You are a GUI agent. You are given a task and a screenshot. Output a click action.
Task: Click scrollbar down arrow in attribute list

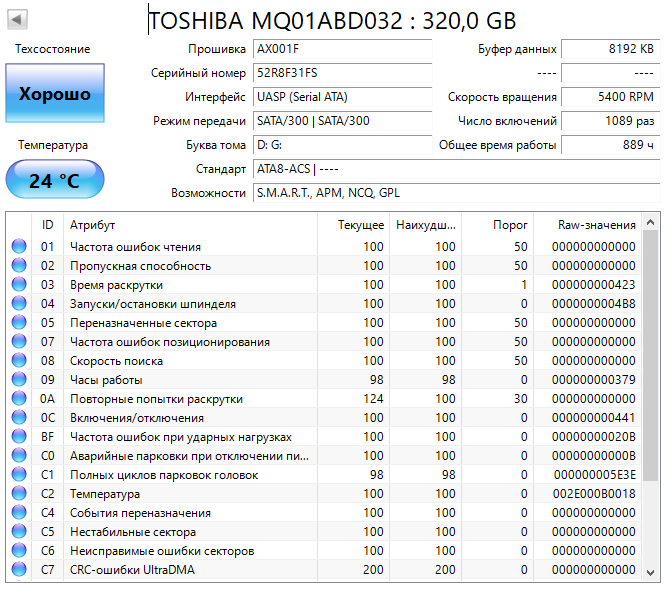[650, 573]
